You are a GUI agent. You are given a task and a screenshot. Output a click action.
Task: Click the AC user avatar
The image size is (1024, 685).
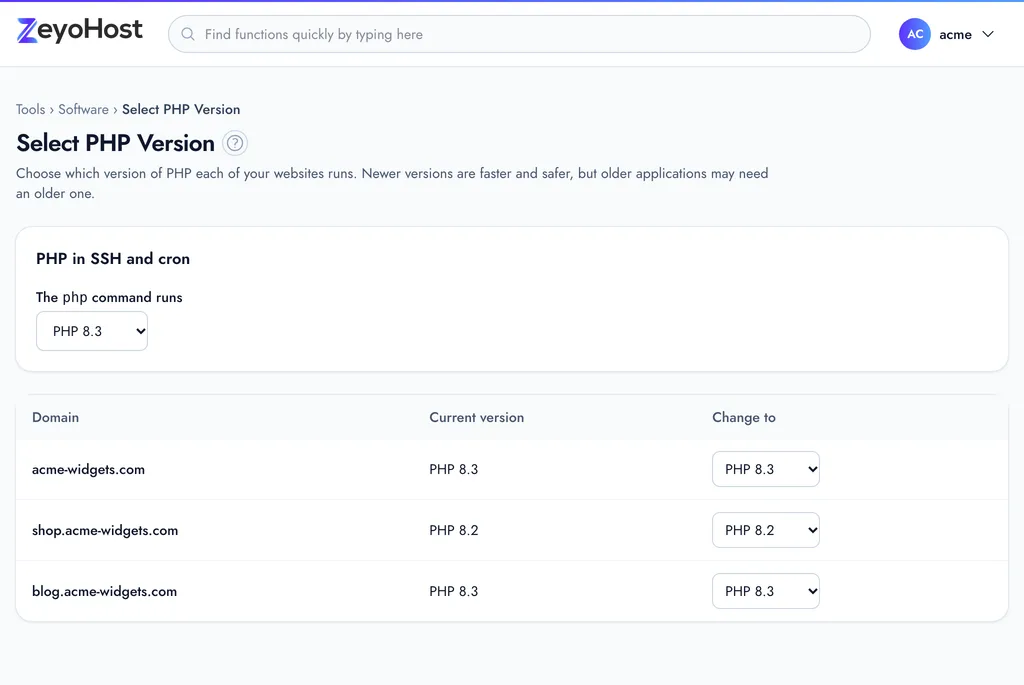point(914,34)
